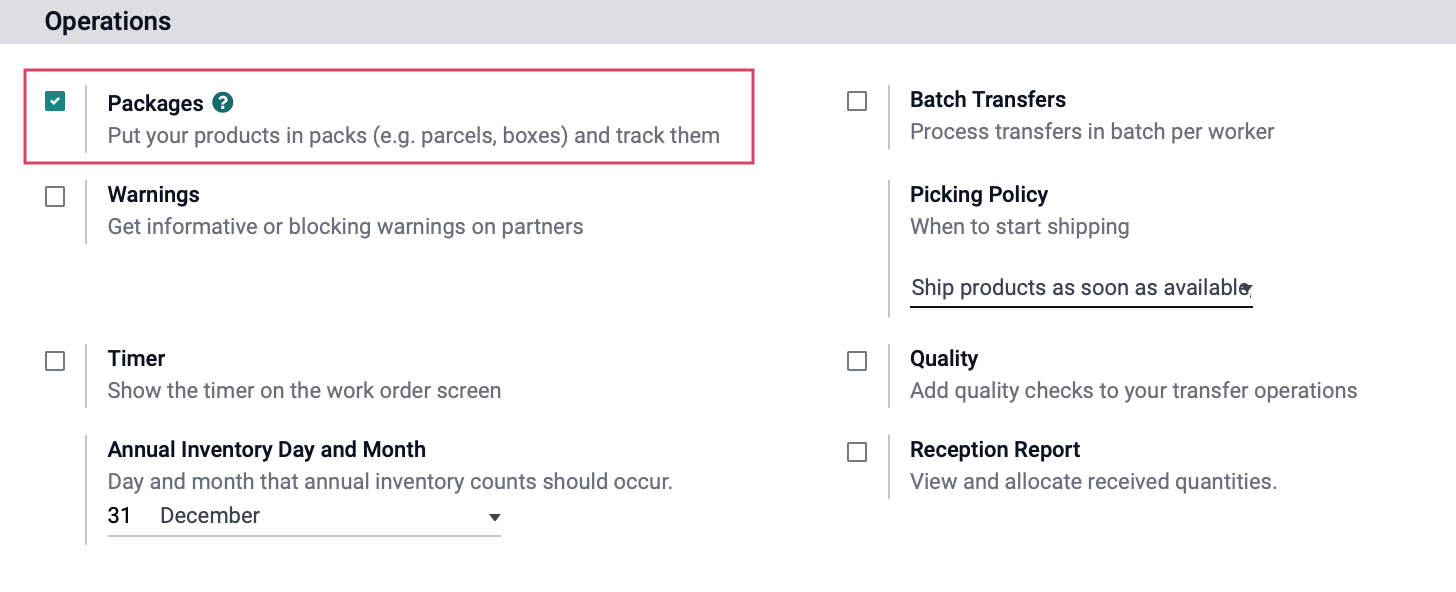Image resolution: width=1456 pixels, height=592 pixels.
Task: Click the Reception Report title text
Action: tap(995, 450)
